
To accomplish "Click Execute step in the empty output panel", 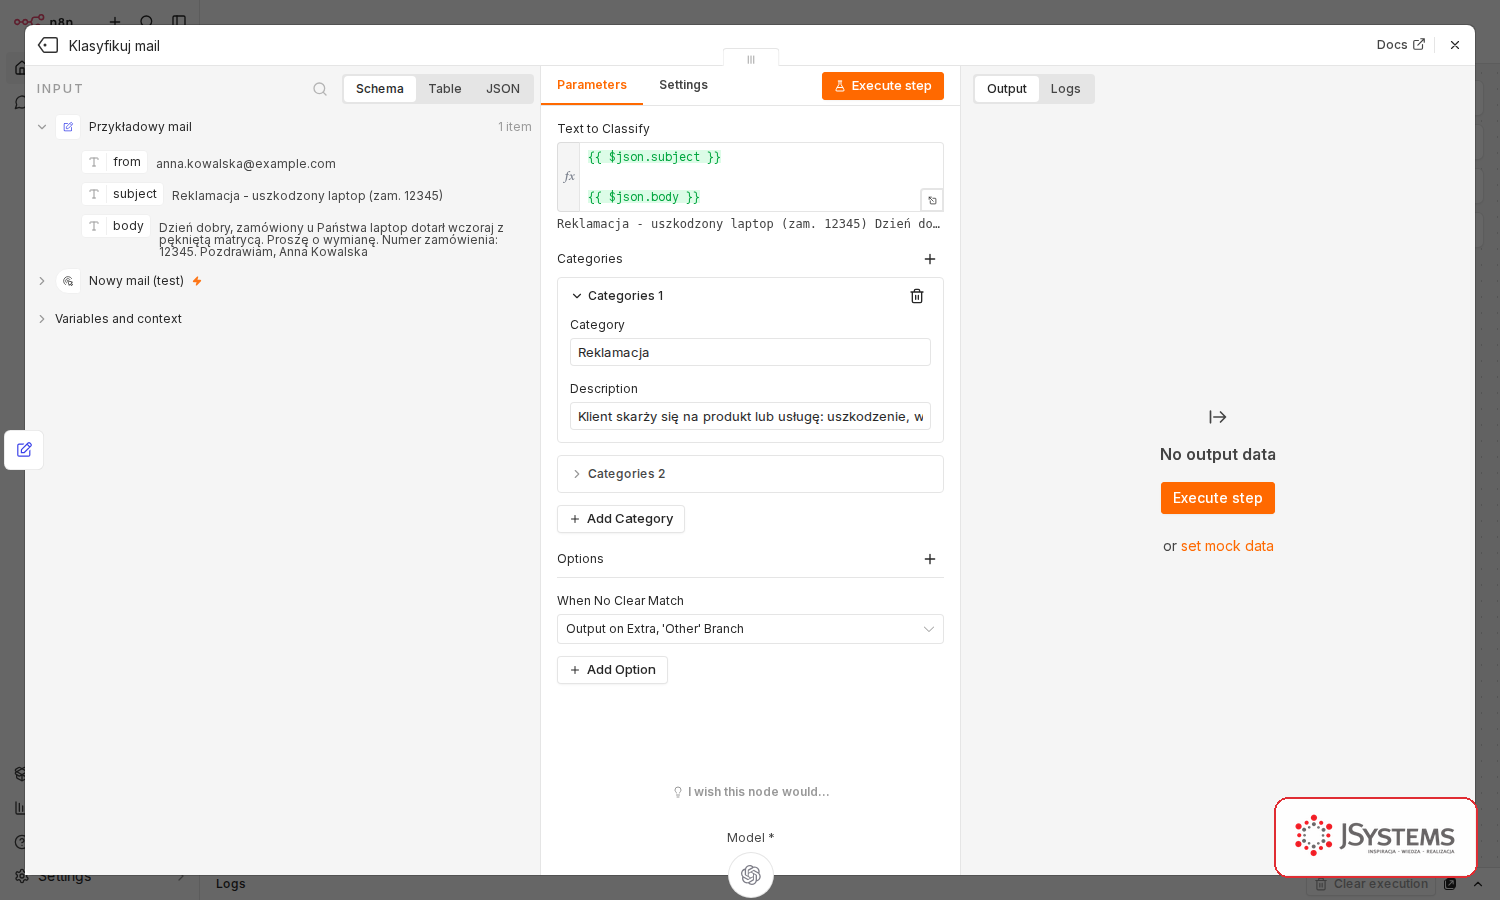I will point(1218,498).
